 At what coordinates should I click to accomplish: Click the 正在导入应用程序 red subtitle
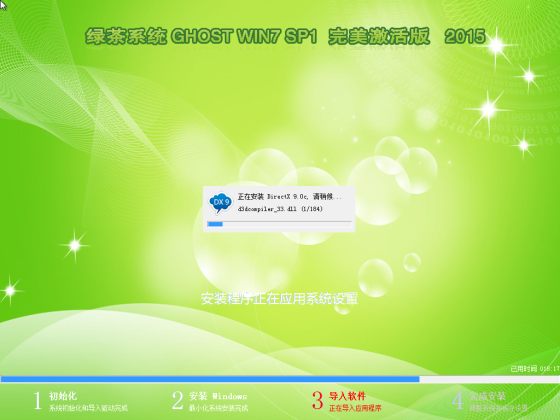(355, 408)
